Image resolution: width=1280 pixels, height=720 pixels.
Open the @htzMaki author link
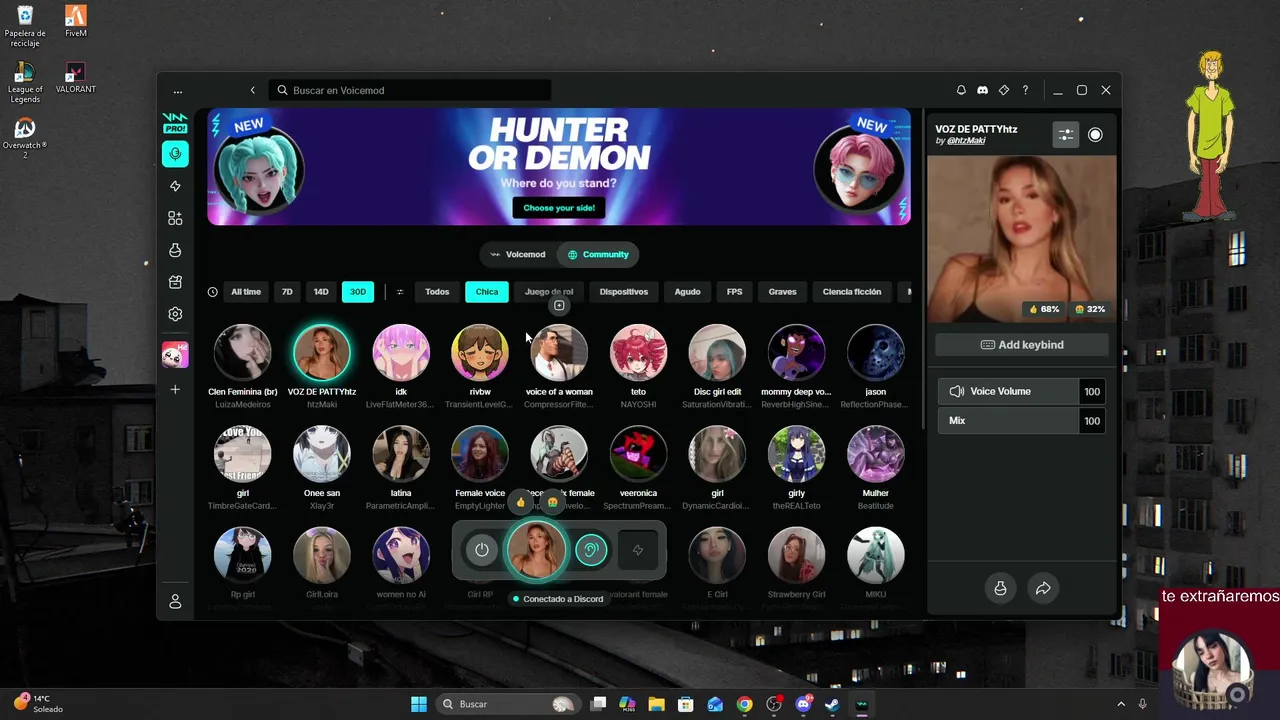point(966,141)
